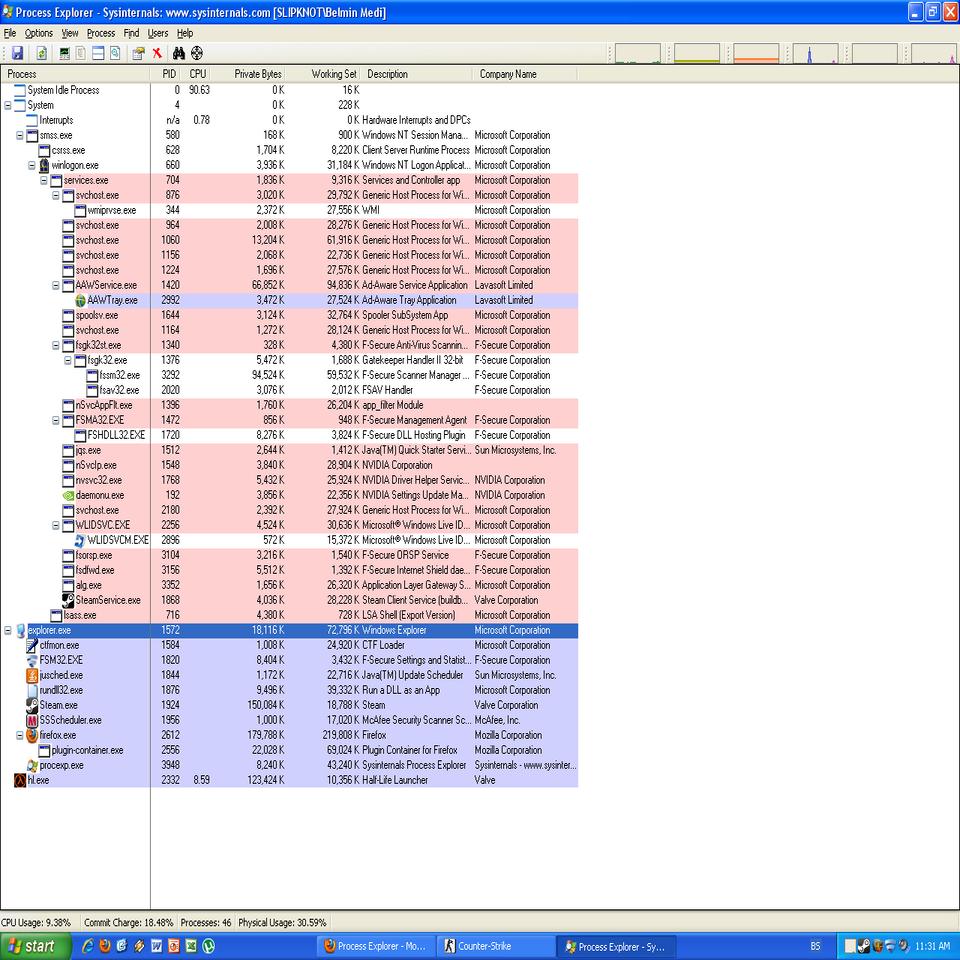Screen dimensions: 960x960
Task: Sort by the Company Name column header
Action: click(x=525, y=74)
